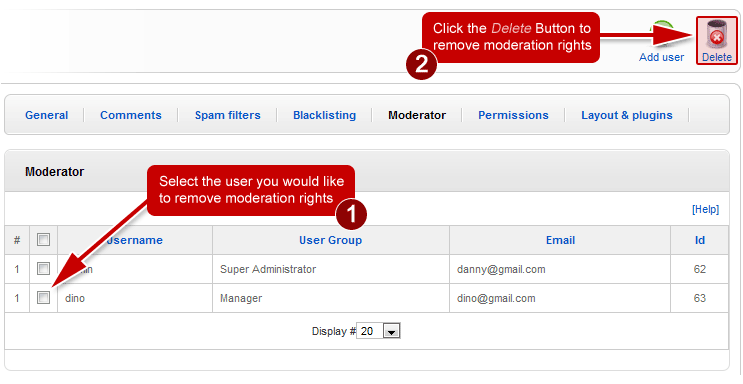Switch to the Comments tab
This screenshot has width=743, height=384.
[x=131, y=115]
